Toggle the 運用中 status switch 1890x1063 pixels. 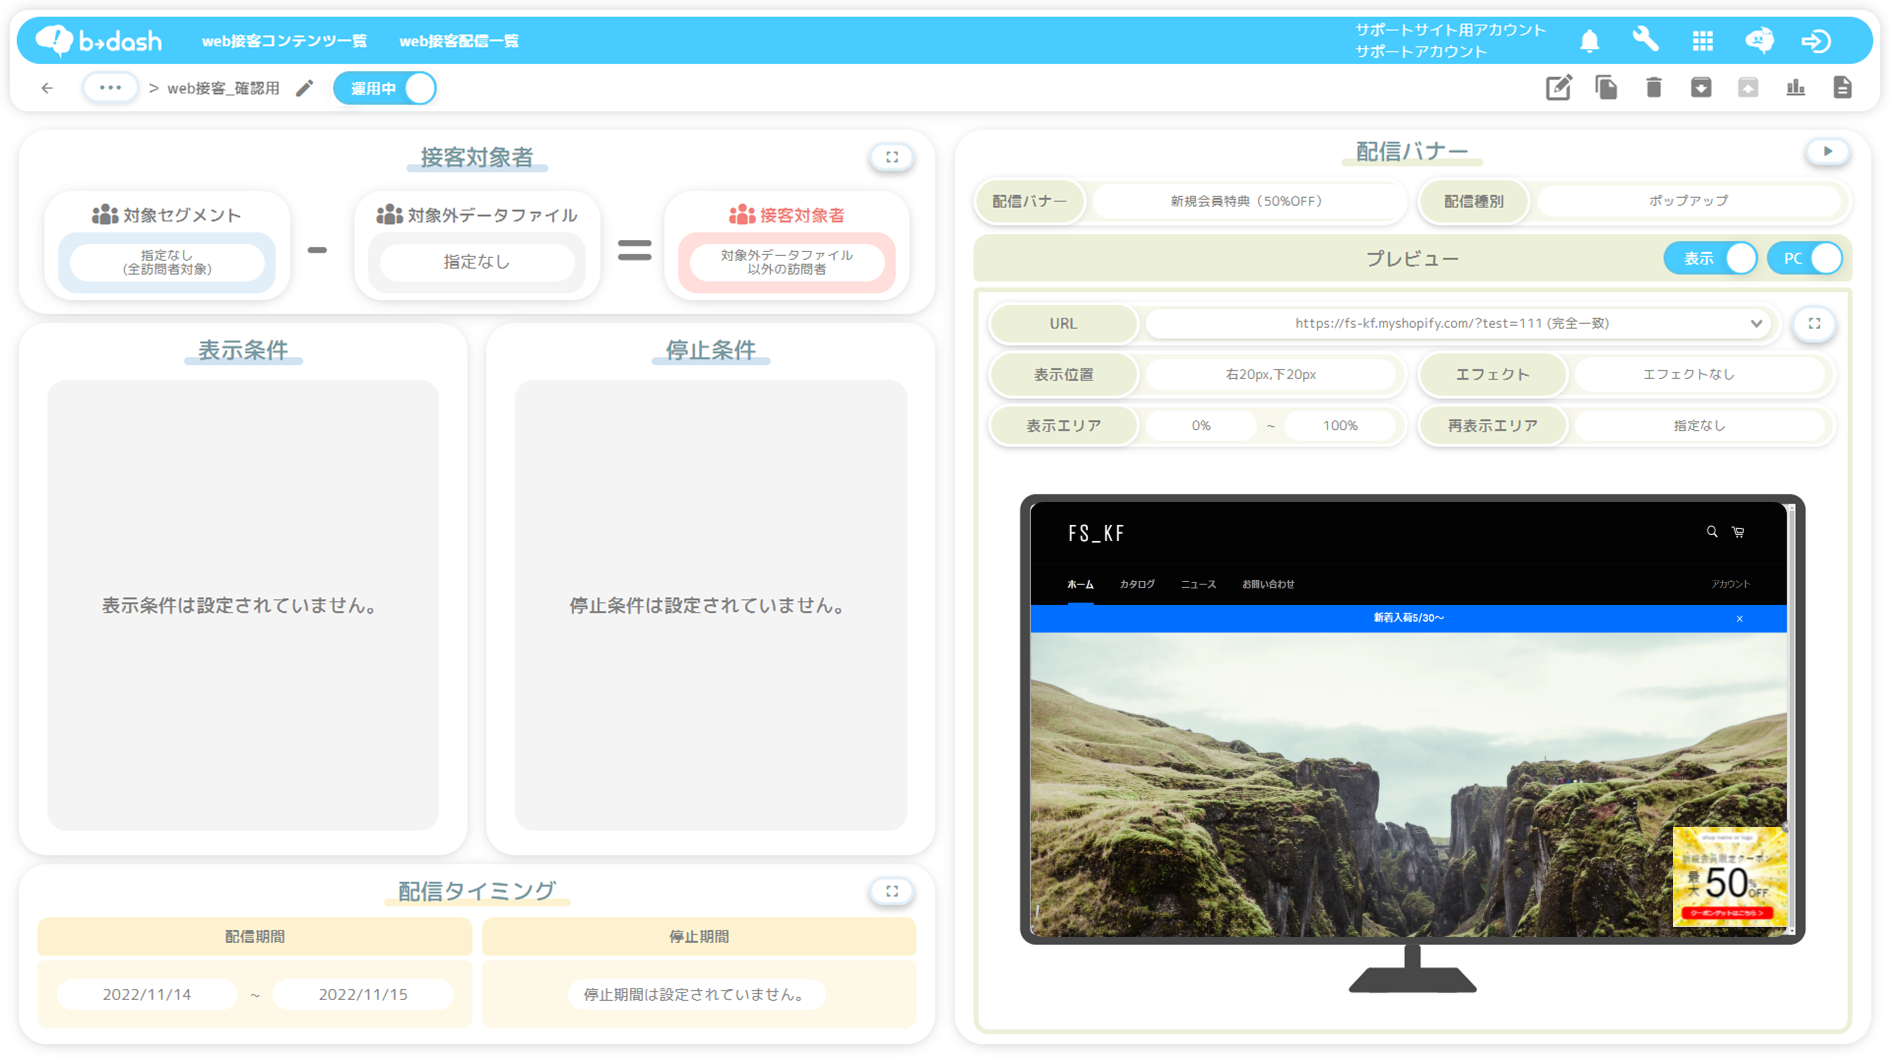point(386,88)
